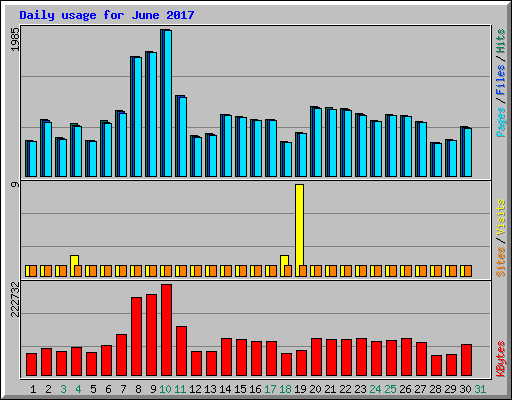Select day "23" on the x-axis
Screen dimensions: 512x400
pos(360,389)
